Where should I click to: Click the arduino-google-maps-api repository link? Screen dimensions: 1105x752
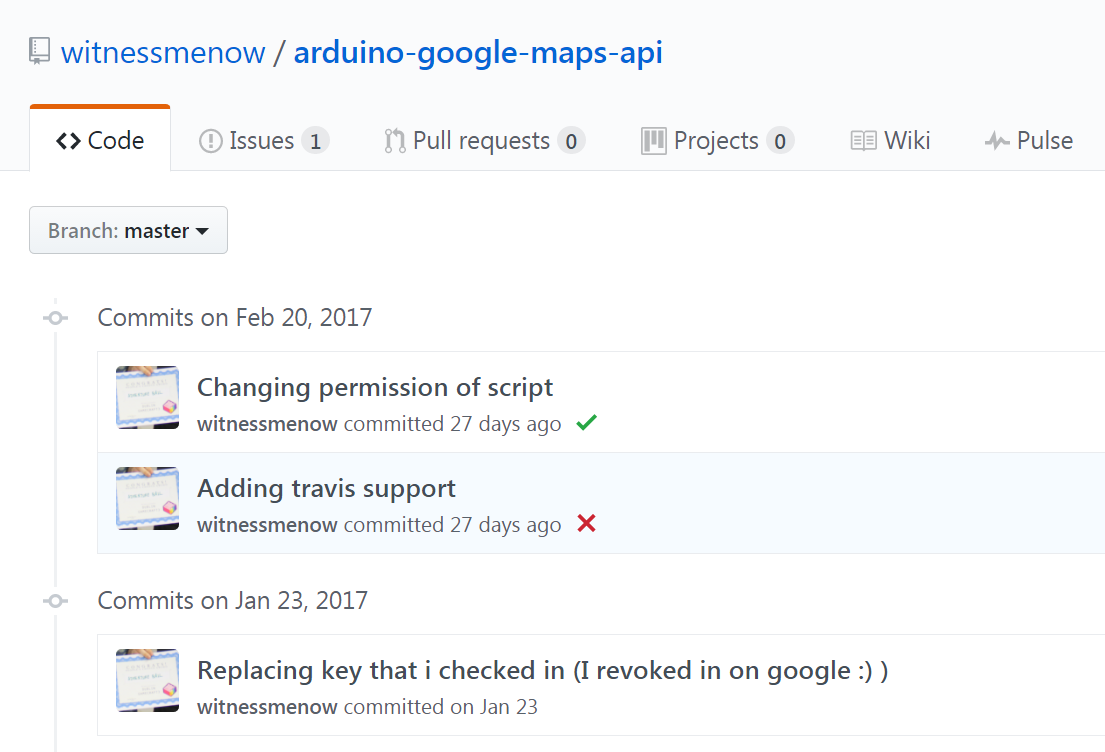tap(478, 52)
